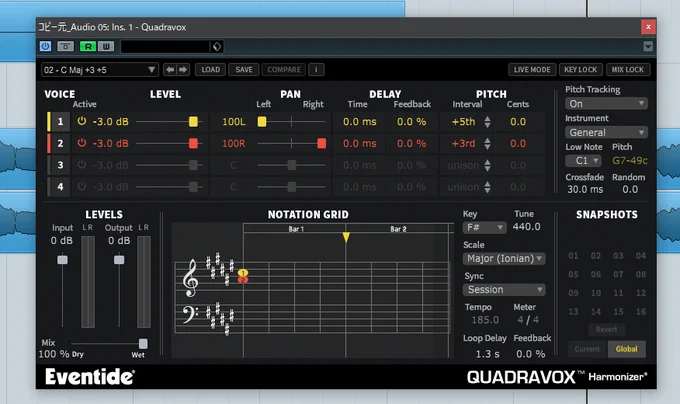The width and height of the screenshot is (680, 404).
Task: Select voice 4 number tab
Action: (x=60, y=186)
